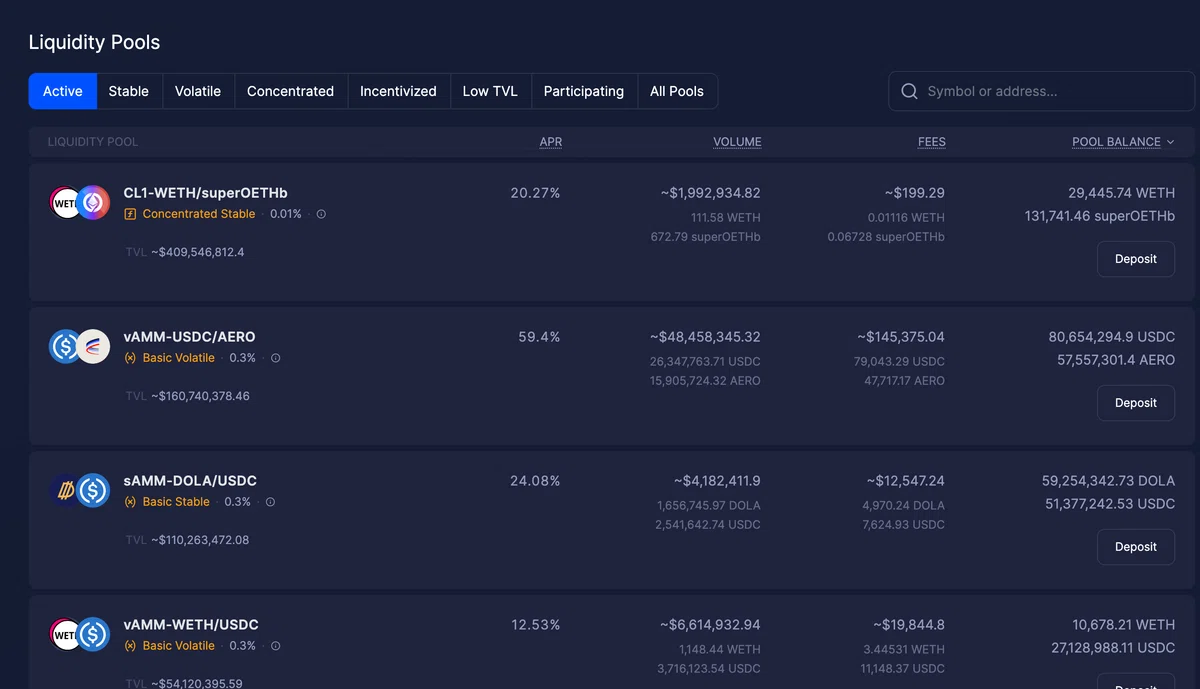Switch to the Volatile tab

click(x=198, y=91)
